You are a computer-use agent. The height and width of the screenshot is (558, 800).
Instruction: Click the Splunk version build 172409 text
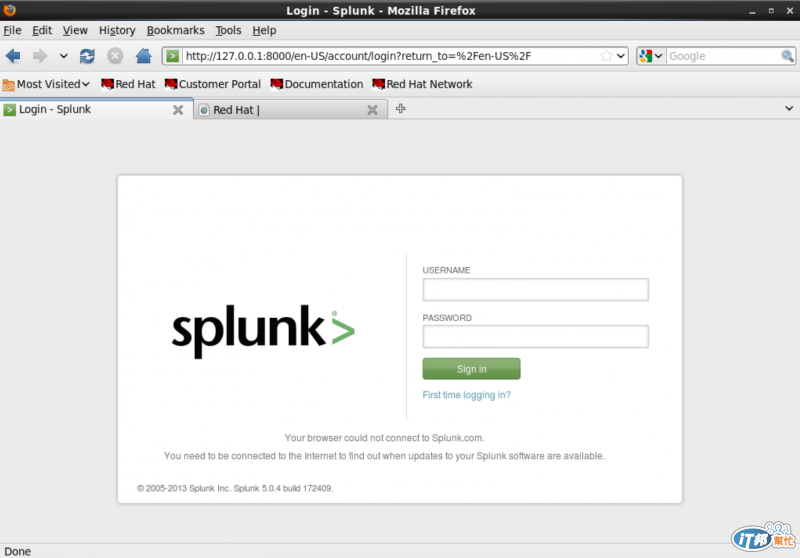point(235,488)
